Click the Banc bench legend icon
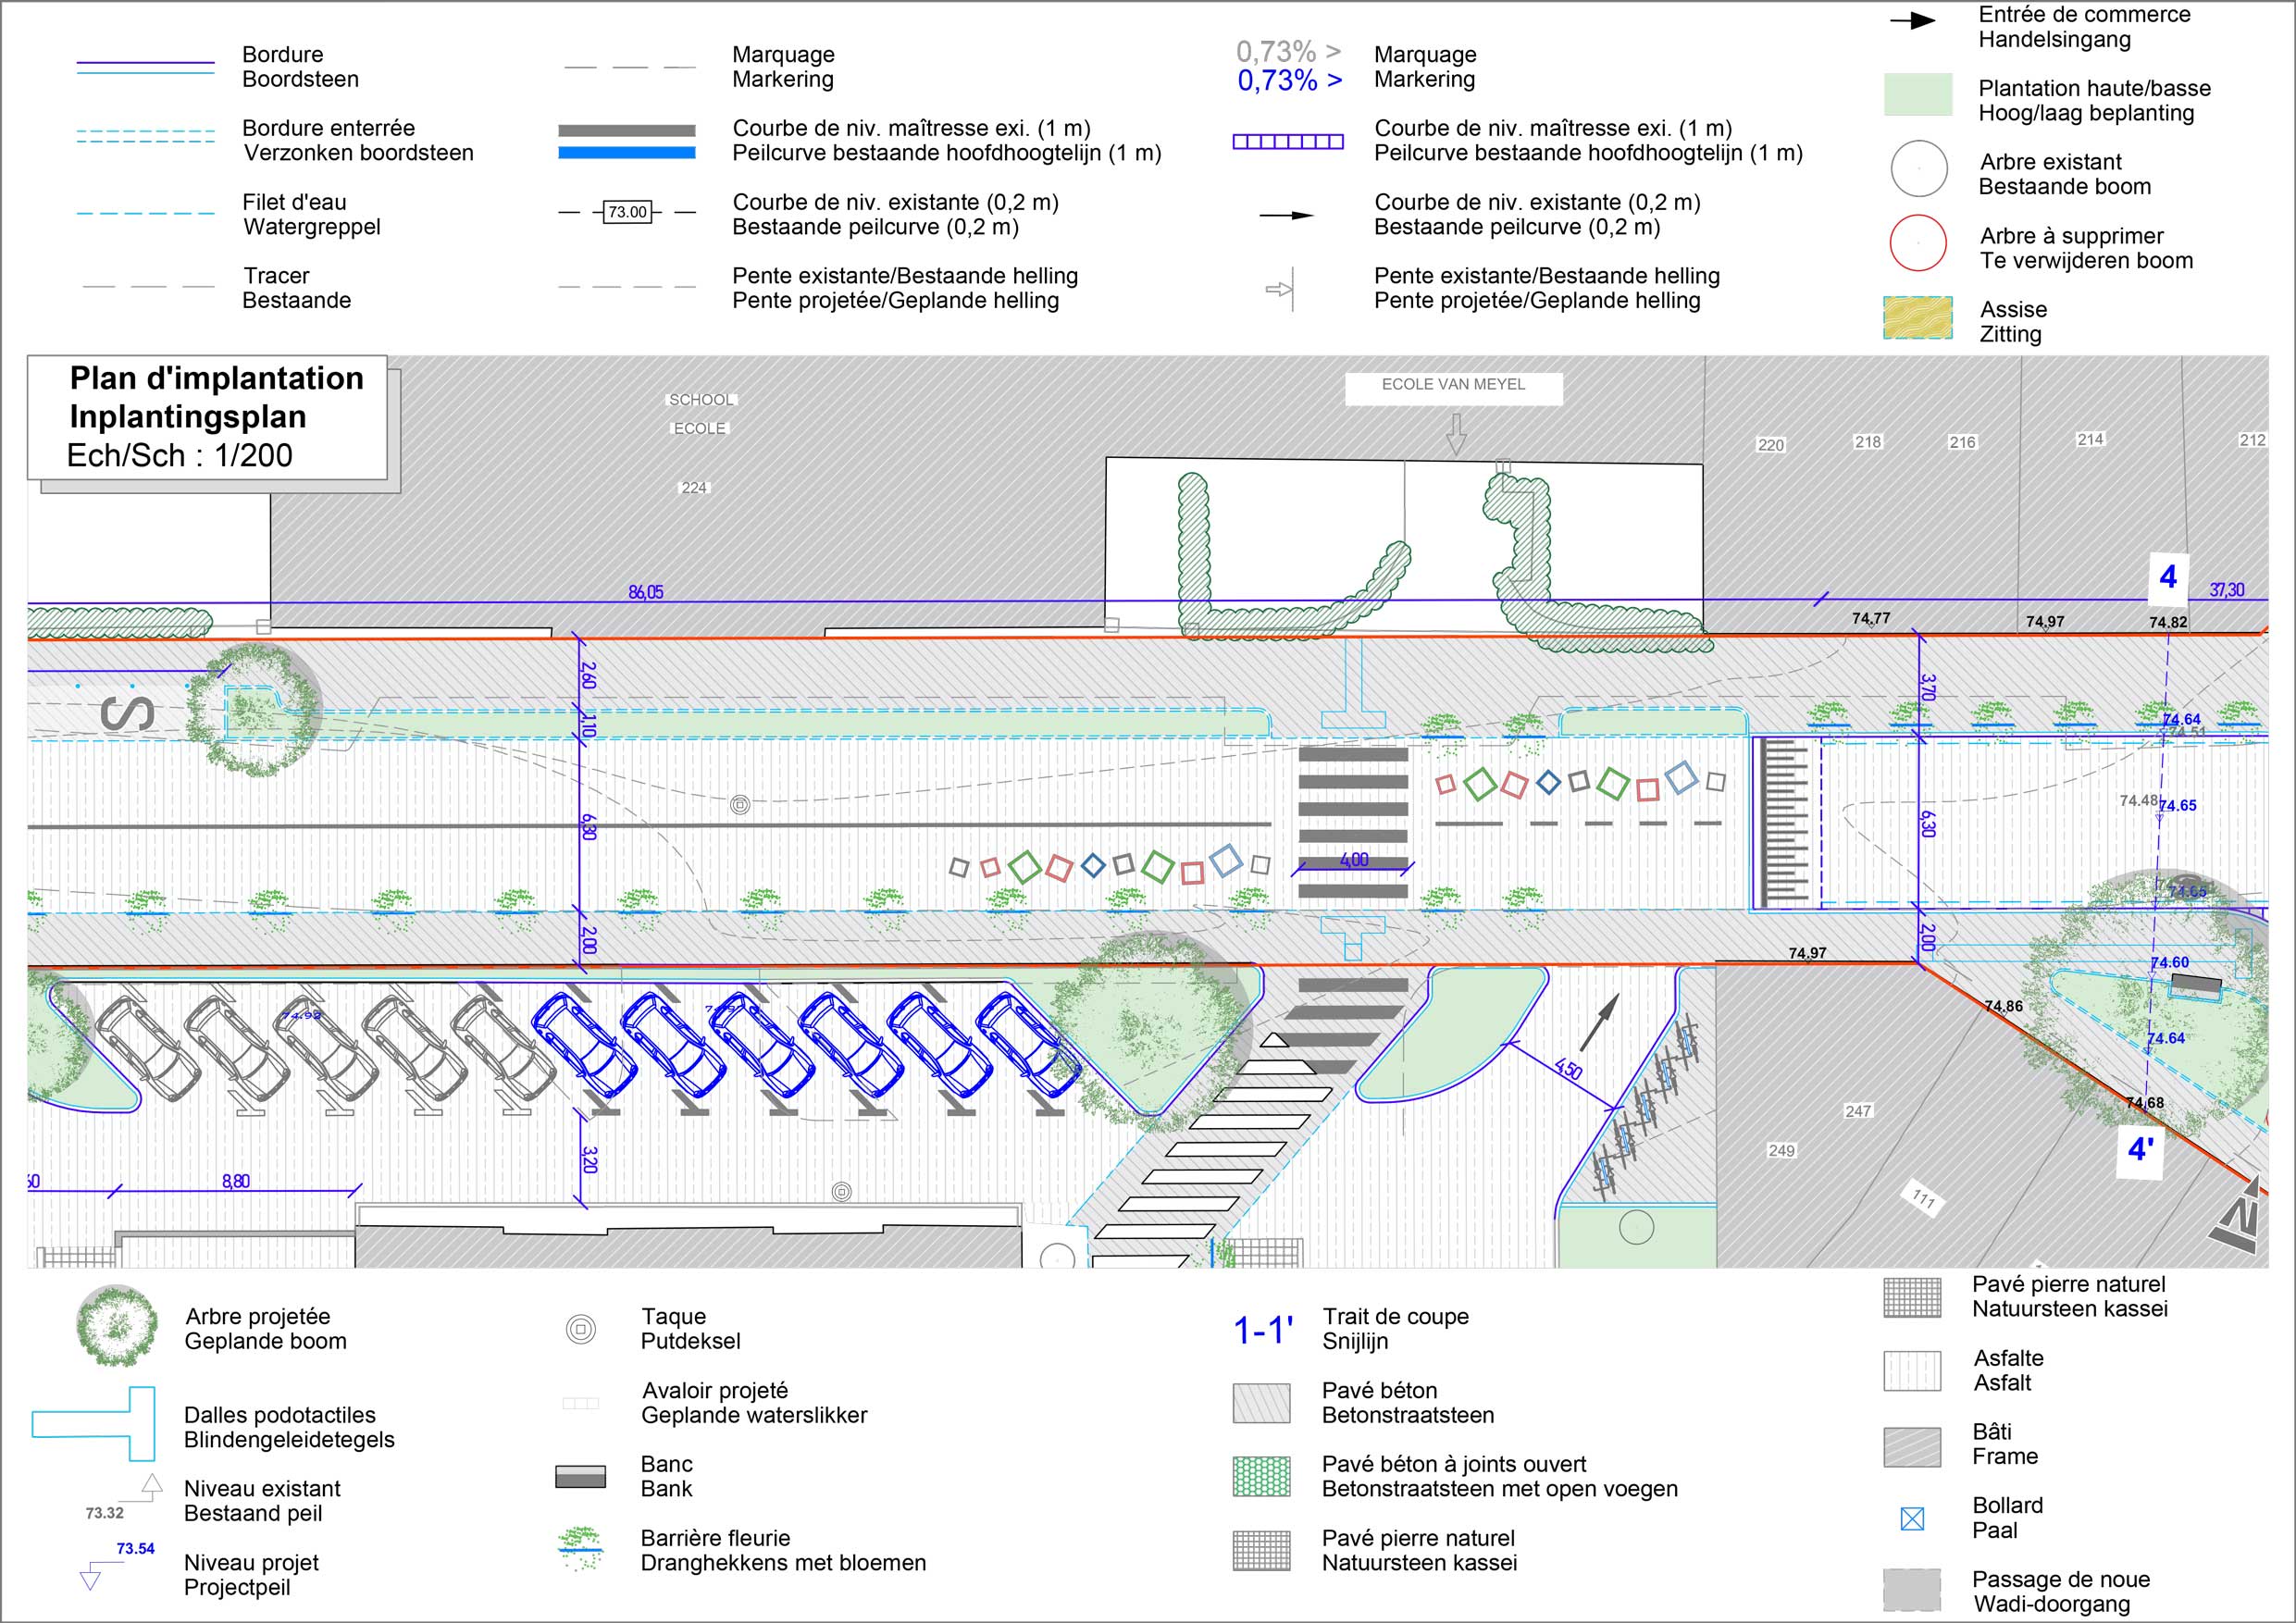2296x1623 pixels. point(581,1477)
